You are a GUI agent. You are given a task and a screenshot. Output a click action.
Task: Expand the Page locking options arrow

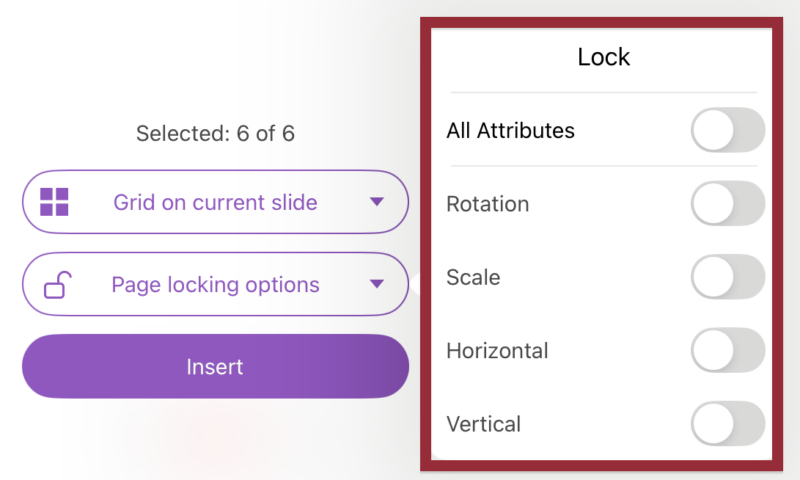click(x=376, y=284)
